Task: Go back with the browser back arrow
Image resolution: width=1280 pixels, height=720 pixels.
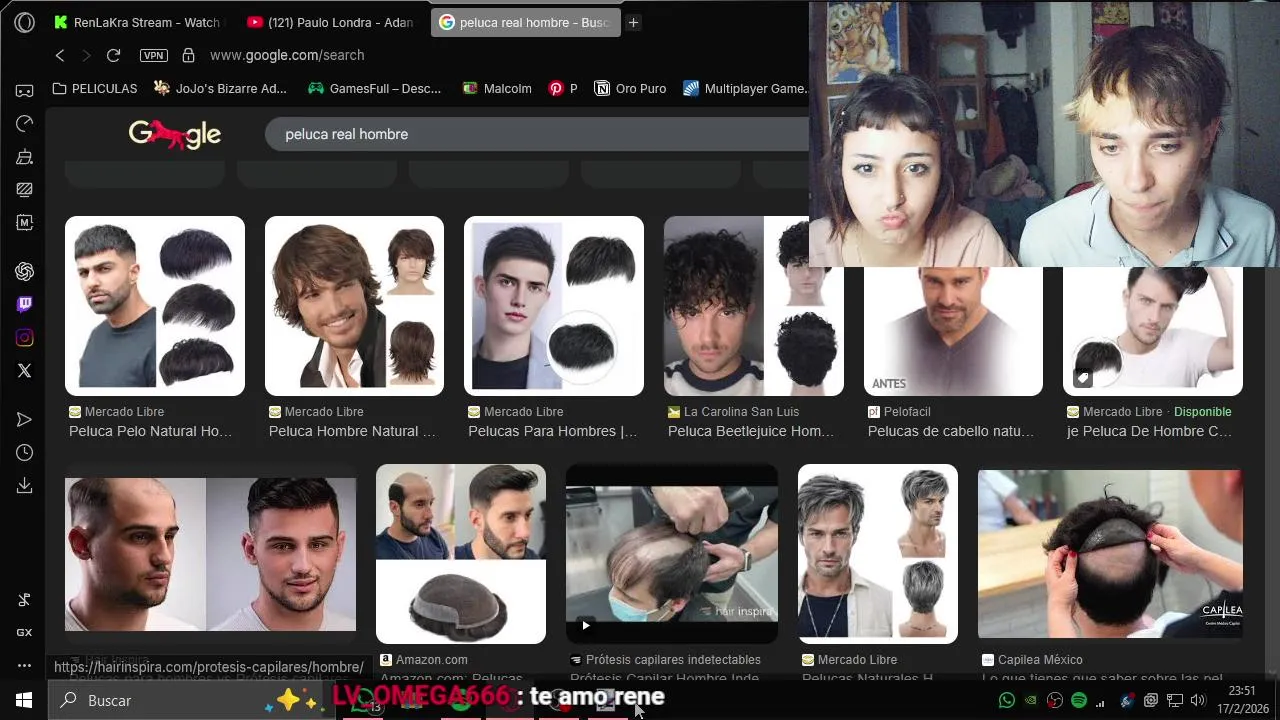Action: pos(60,55)
